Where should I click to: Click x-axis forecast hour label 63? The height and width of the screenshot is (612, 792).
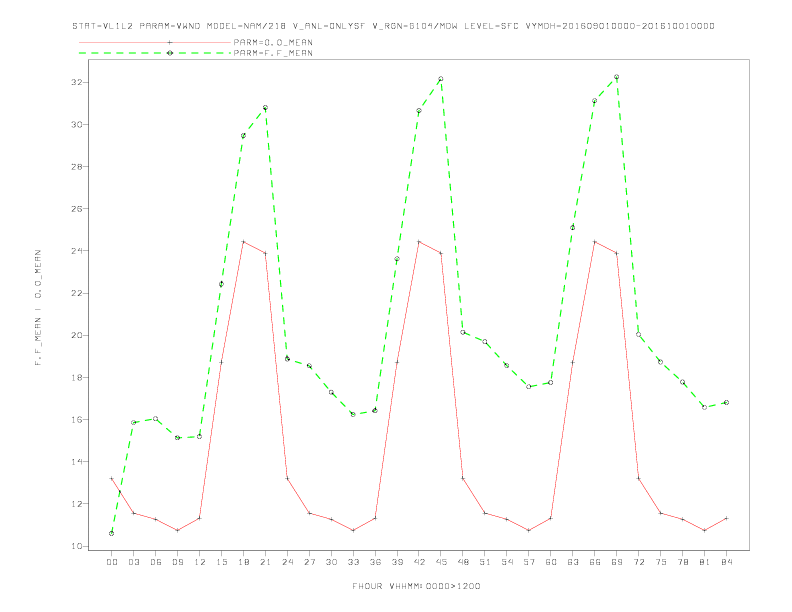point(573,562)
